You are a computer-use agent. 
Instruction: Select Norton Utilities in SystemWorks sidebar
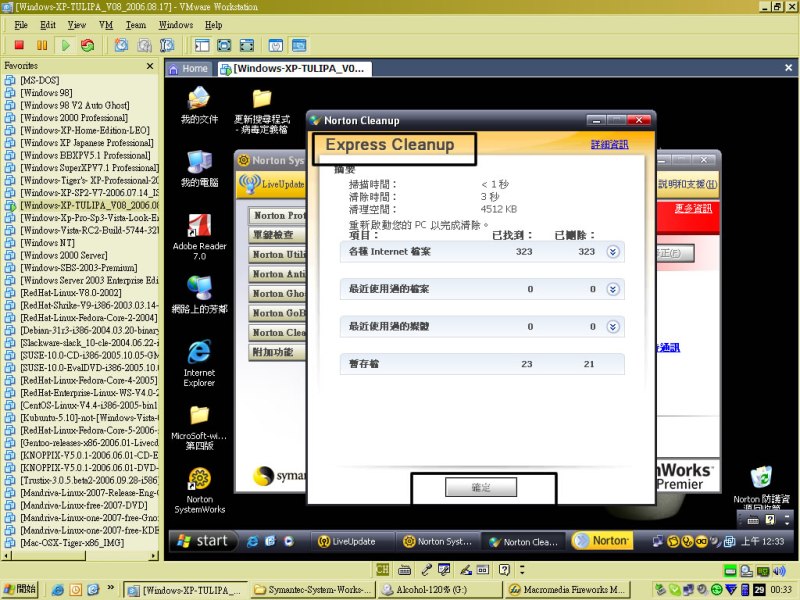click(x=278, y=255)
